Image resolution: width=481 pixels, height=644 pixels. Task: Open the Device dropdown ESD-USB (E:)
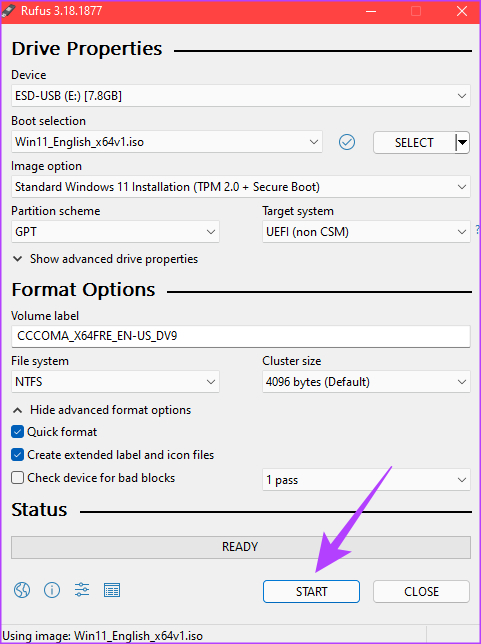[241, 96]
